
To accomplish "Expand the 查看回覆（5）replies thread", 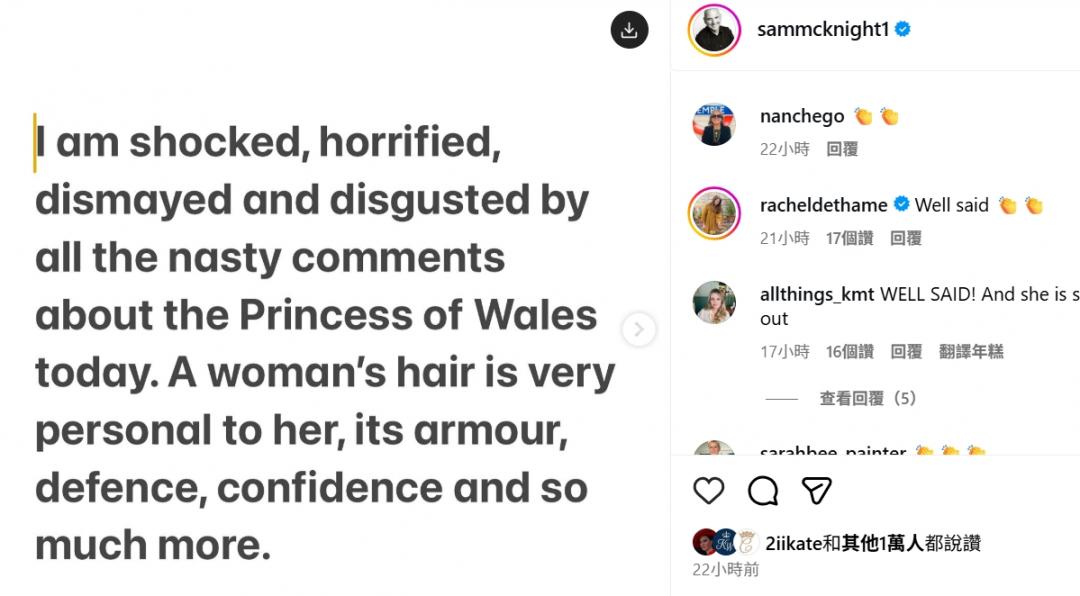I will click(868, 398).
